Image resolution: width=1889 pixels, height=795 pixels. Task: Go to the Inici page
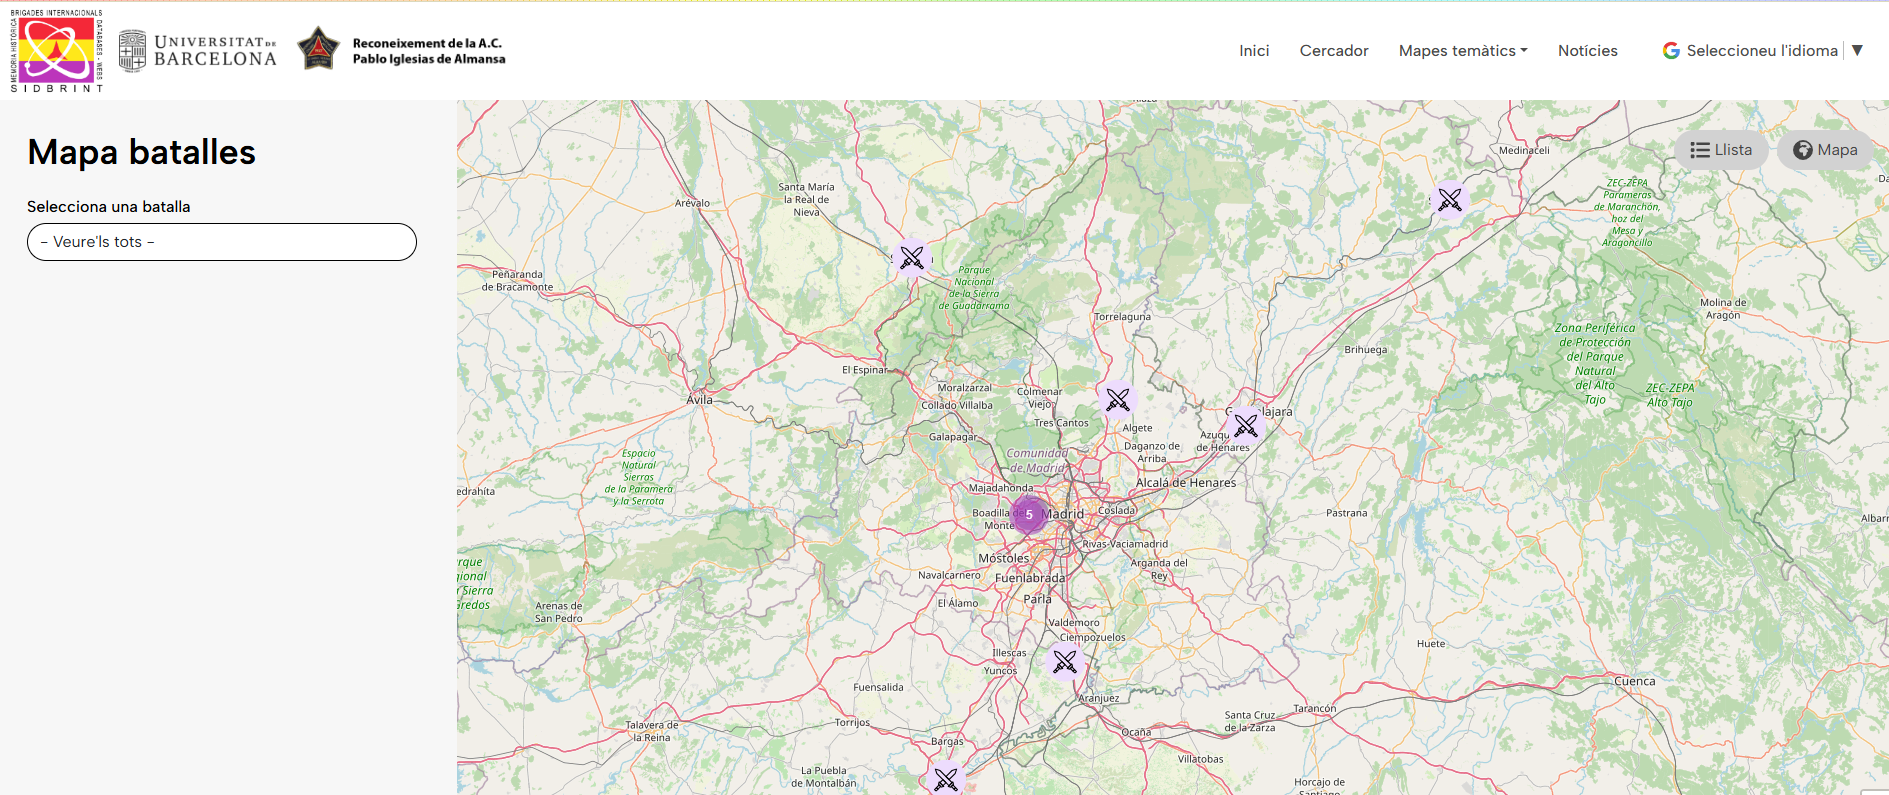coord(1254,51)
